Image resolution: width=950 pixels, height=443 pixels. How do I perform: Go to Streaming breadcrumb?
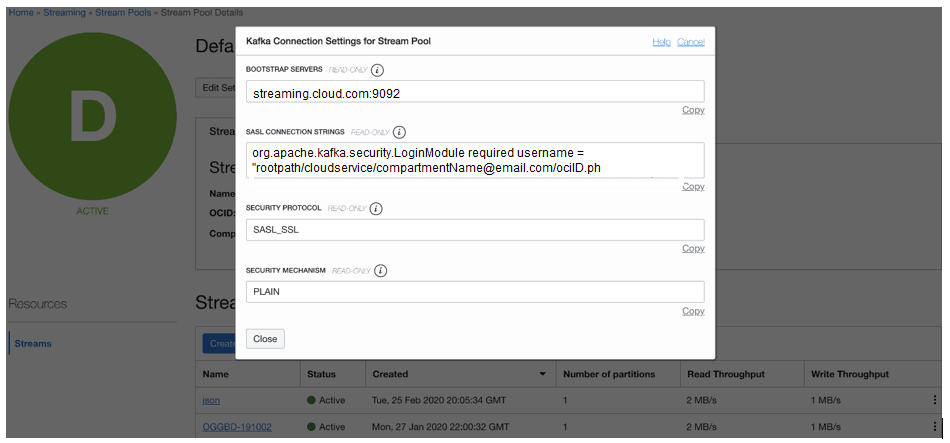64,13
